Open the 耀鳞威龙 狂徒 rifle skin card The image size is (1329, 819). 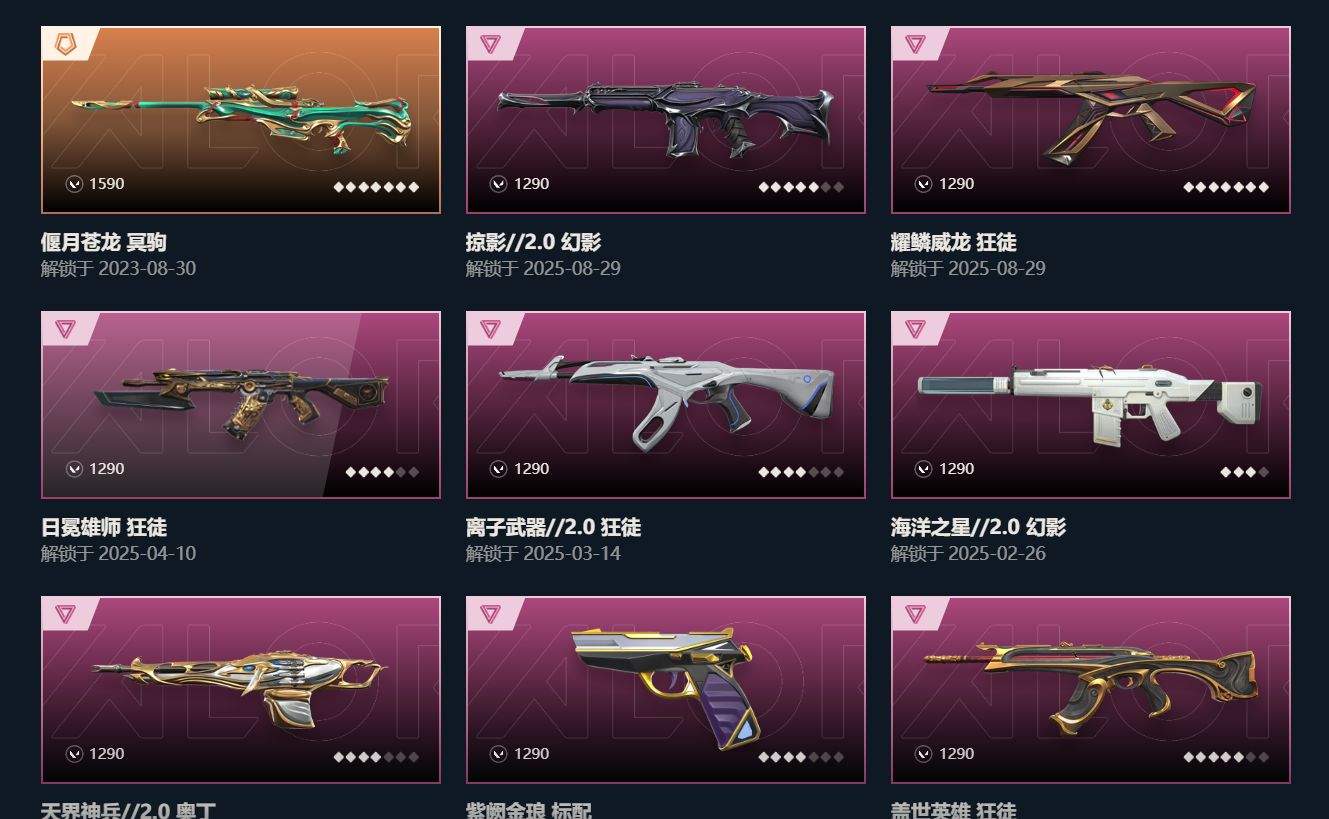pyautogui.click(x=1091, y=120)
